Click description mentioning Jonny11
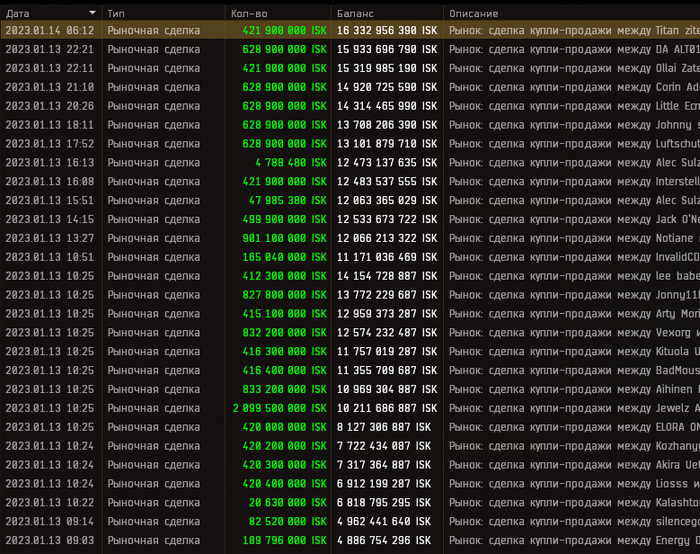Image resolution: width=700 pixels, height=554 pixels. [x=574, y=295]
